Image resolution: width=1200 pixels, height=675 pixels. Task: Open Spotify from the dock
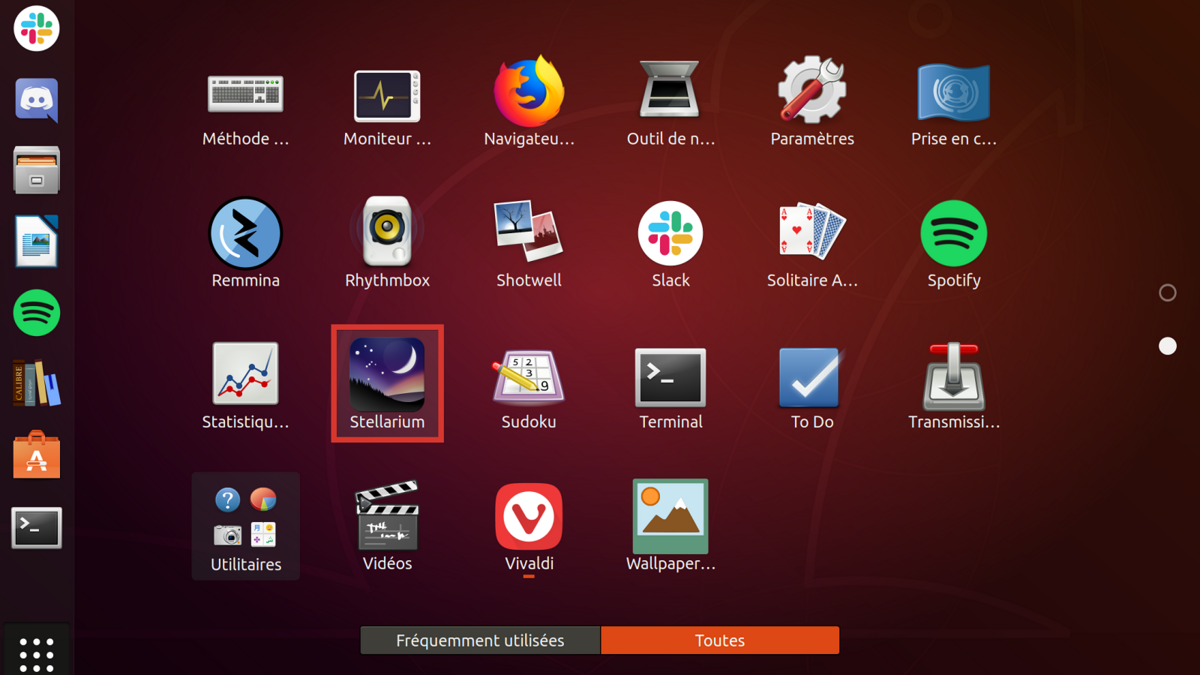pos(37,313)
